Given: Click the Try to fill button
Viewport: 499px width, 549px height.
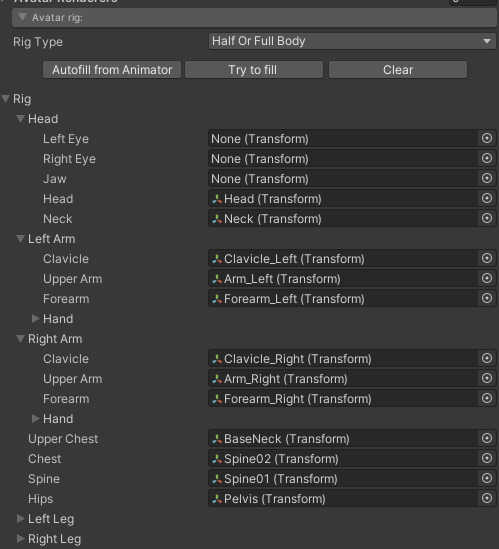Looking at the screenshot, I should pyautogui.click(x=254, y=70).
